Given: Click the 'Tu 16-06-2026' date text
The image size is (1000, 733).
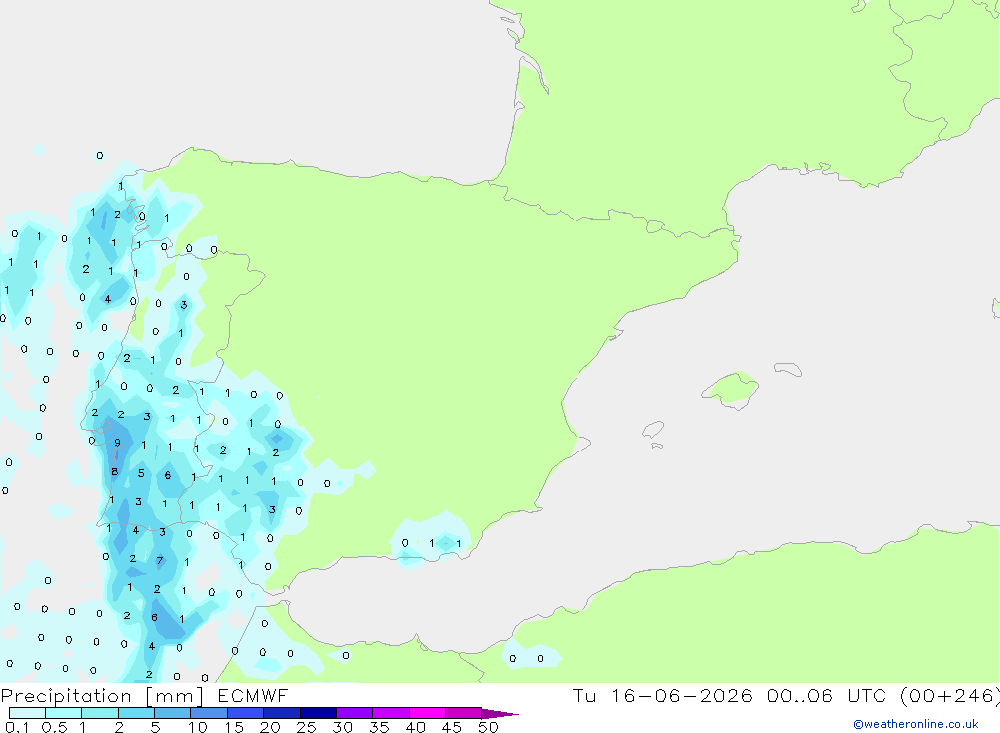Looking at the screenshot, I should pyautogui.click(x=663, y=695).
